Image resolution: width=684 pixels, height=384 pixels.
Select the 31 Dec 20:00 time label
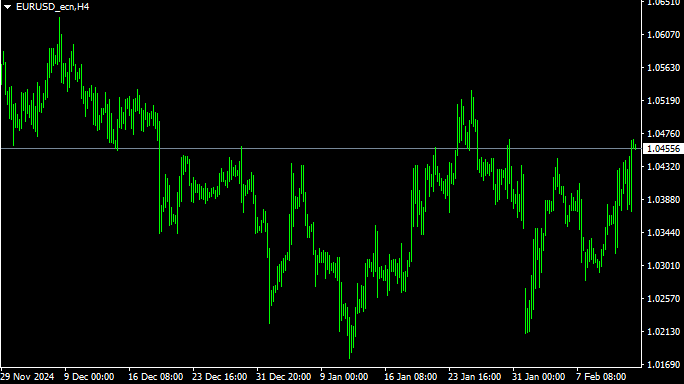point(284,377)
